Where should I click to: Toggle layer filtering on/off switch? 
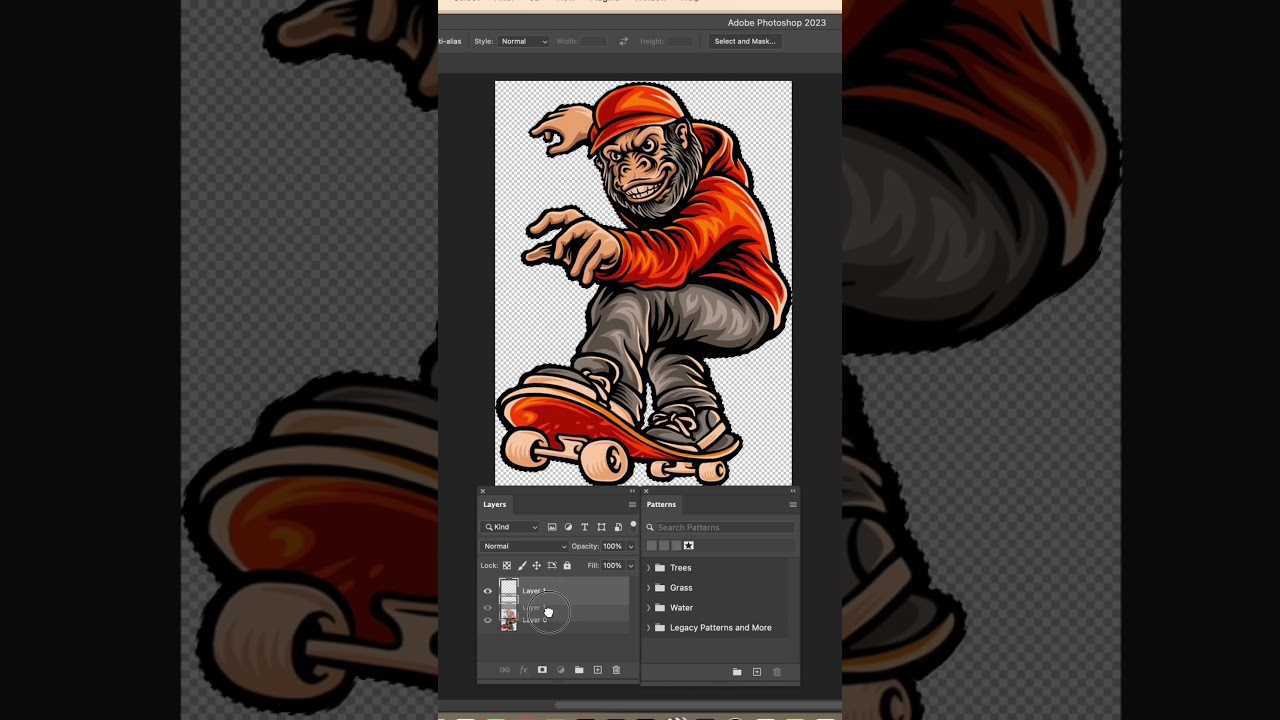point(633,525)
